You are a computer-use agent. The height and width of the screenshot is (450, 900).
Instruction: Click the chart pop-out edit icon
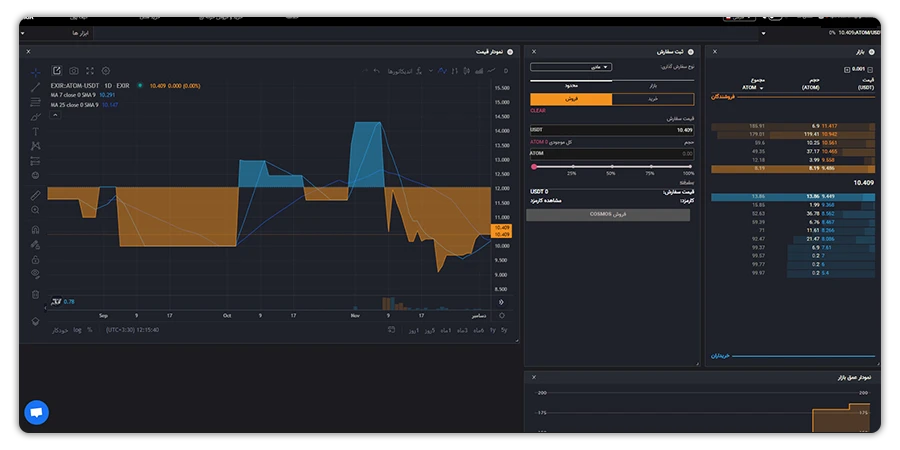click(57, 71)
